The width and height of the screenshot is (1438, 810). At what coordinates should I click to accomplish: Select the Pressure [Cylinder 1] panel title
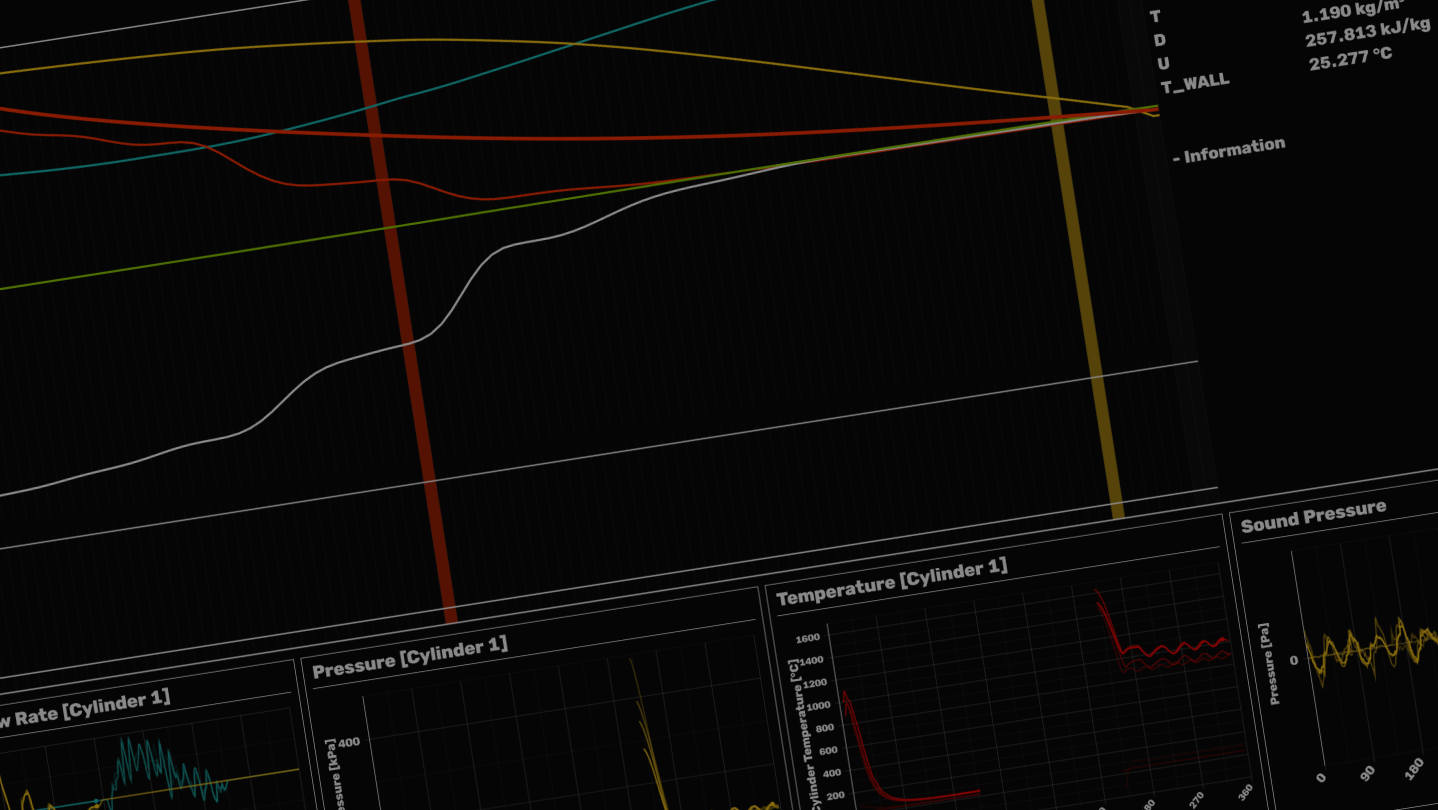(410, 656)
